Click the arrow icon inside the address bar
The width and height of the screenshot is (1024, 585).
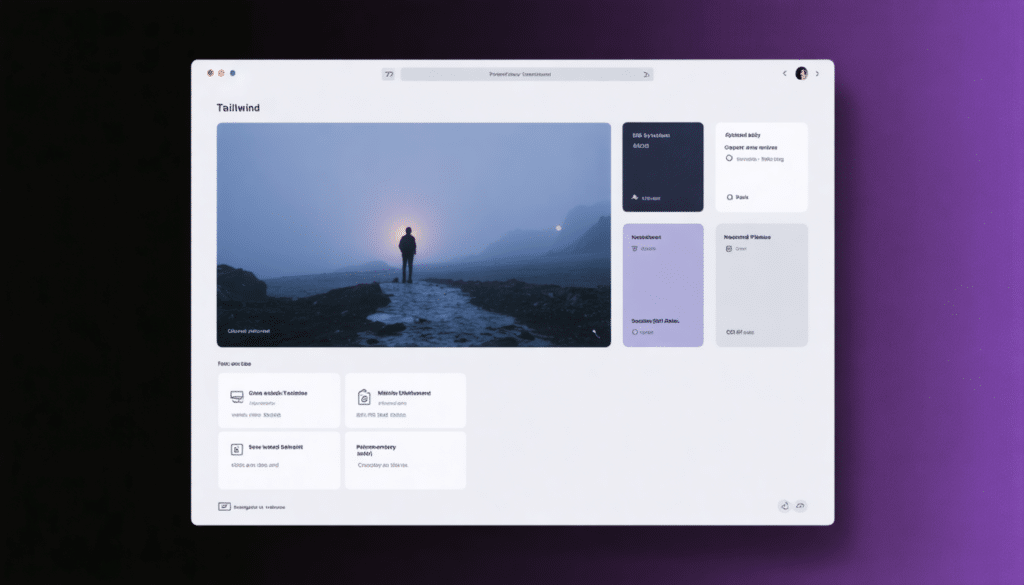tap(647, 74)
